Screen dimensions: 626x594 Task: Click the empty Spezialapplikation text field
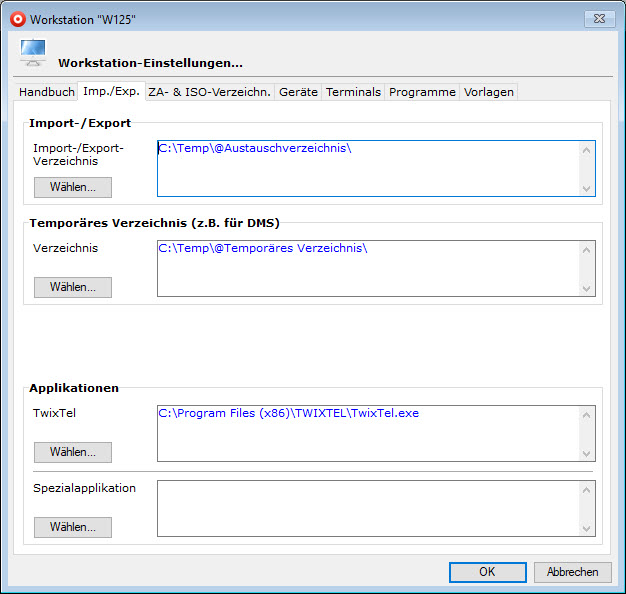coord(367,508)
